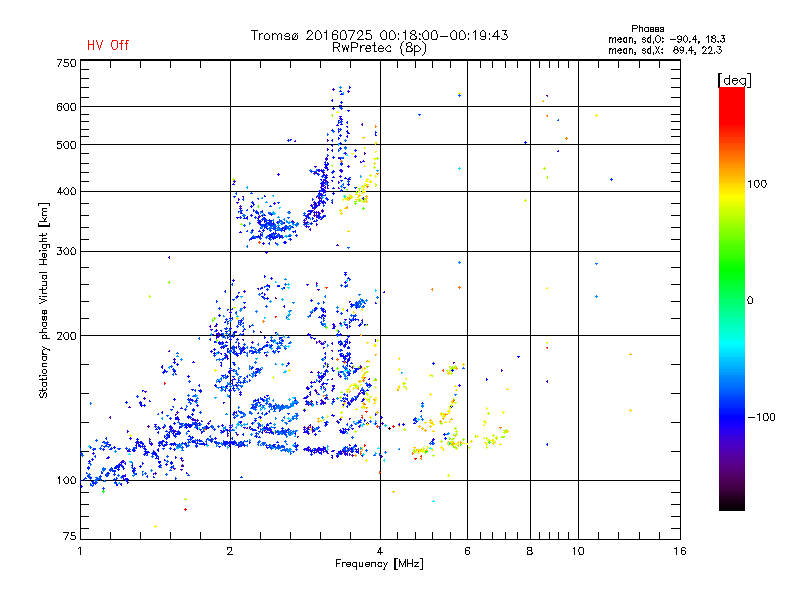Image resolution: width=800 pixels, height=600 pixels.
Task: Click the "[deg]" colorbar unit label
Action: click(734, 80)
